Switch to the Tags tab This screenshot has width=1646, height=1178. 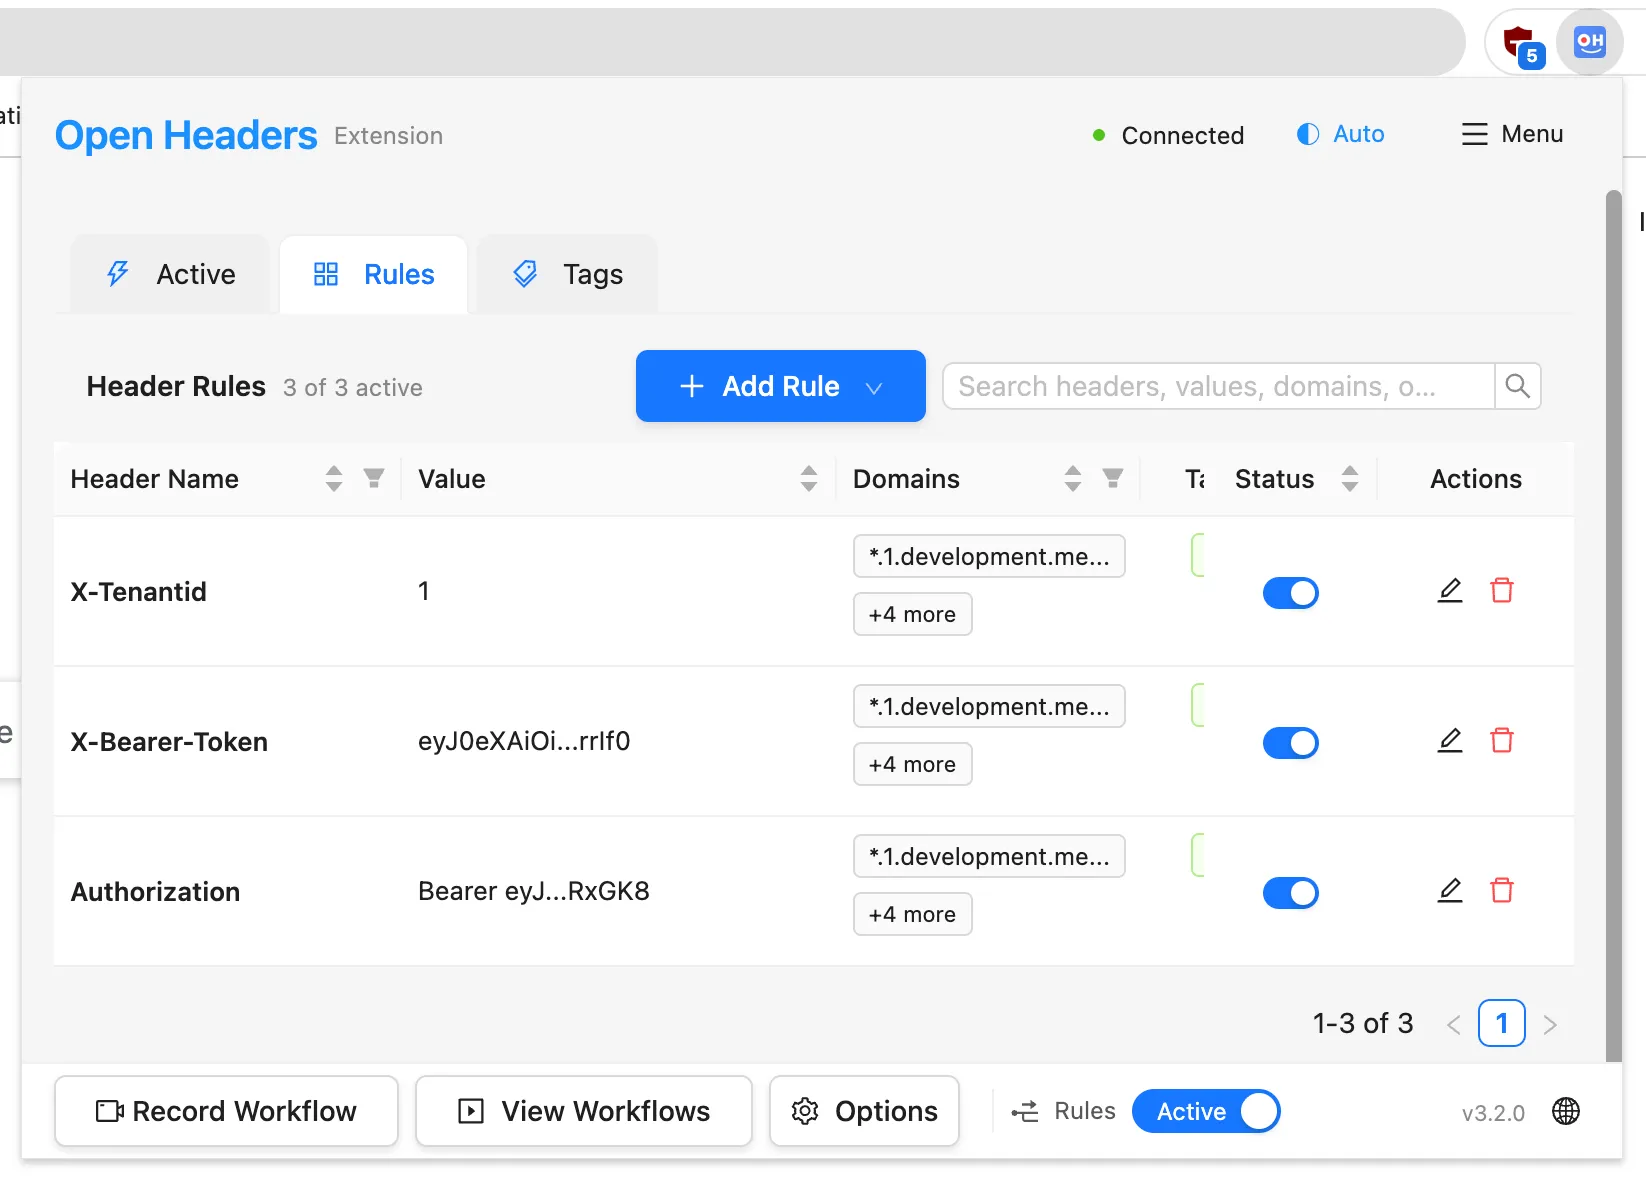coord(567,273)
